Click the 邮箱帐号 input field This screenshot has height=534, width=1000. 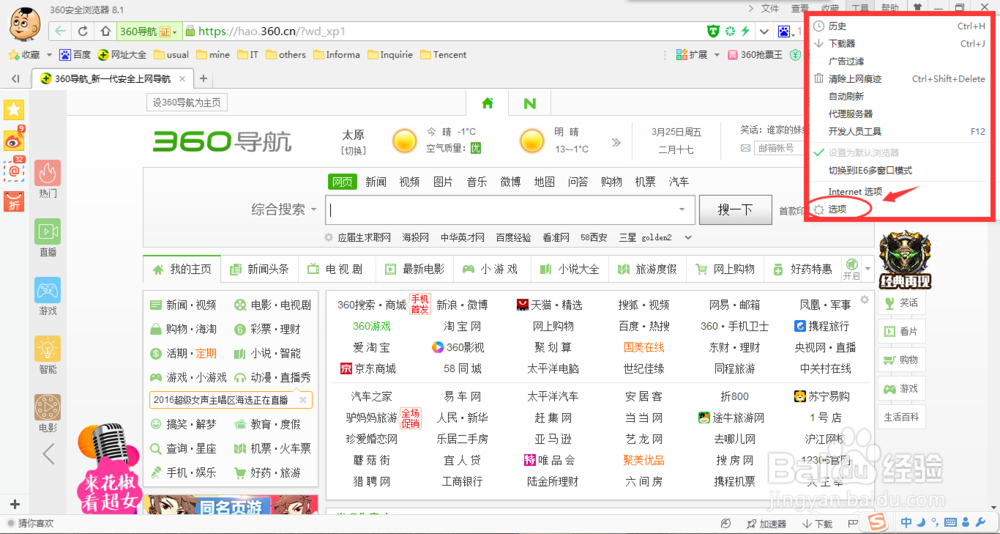pos(779,148)
